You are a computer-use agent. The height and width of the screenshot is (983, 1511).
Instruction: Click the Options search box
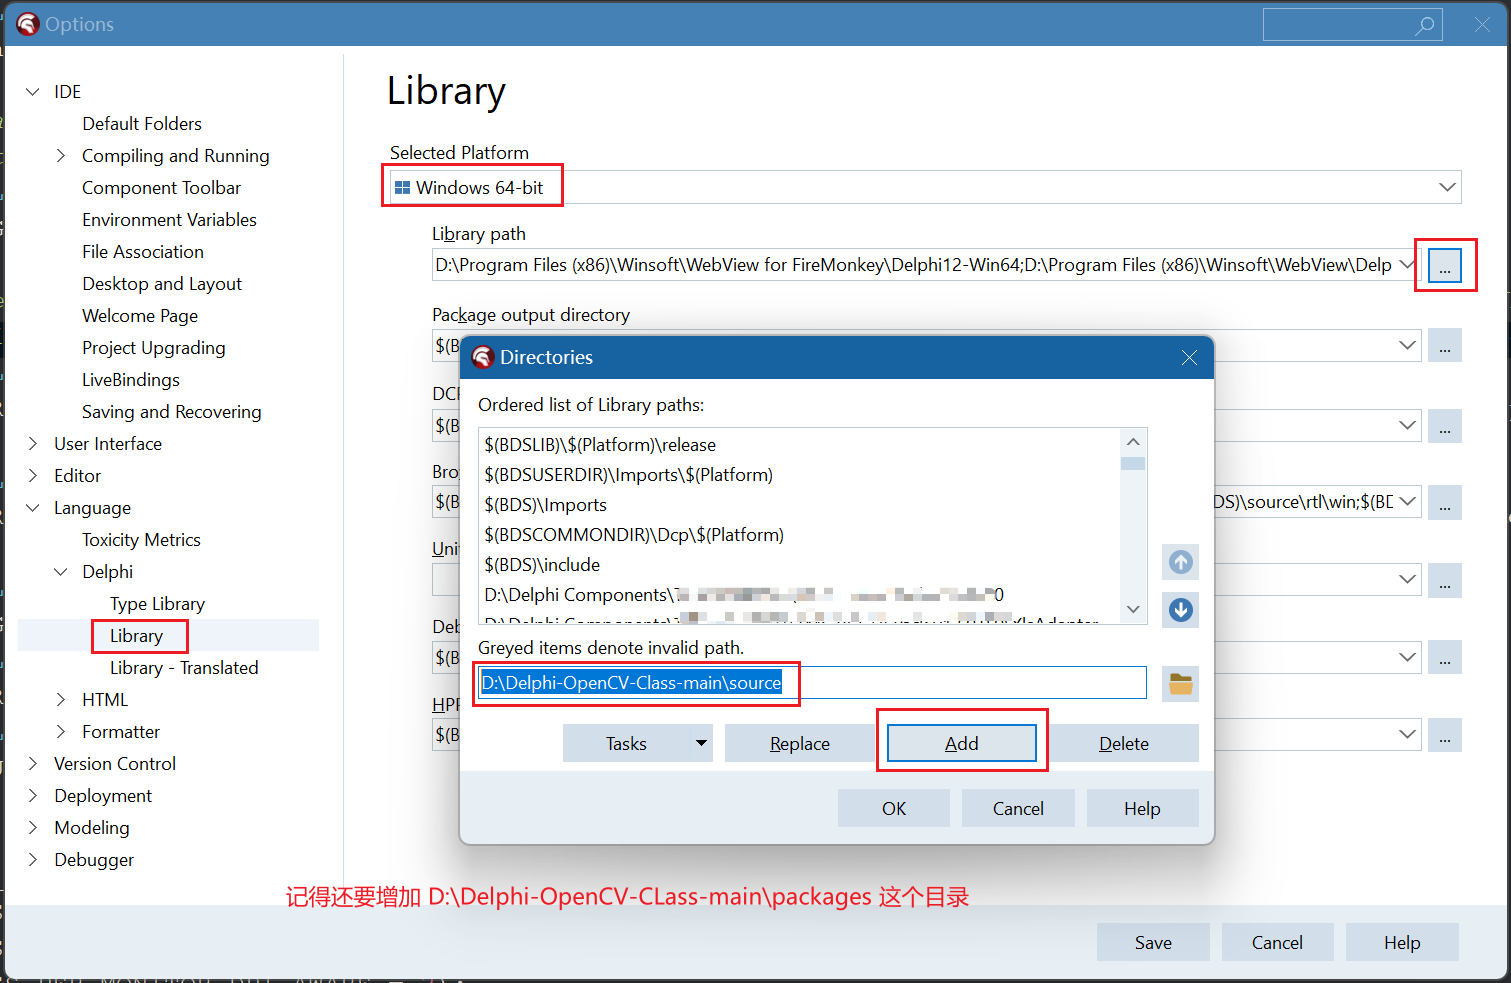1352,25
